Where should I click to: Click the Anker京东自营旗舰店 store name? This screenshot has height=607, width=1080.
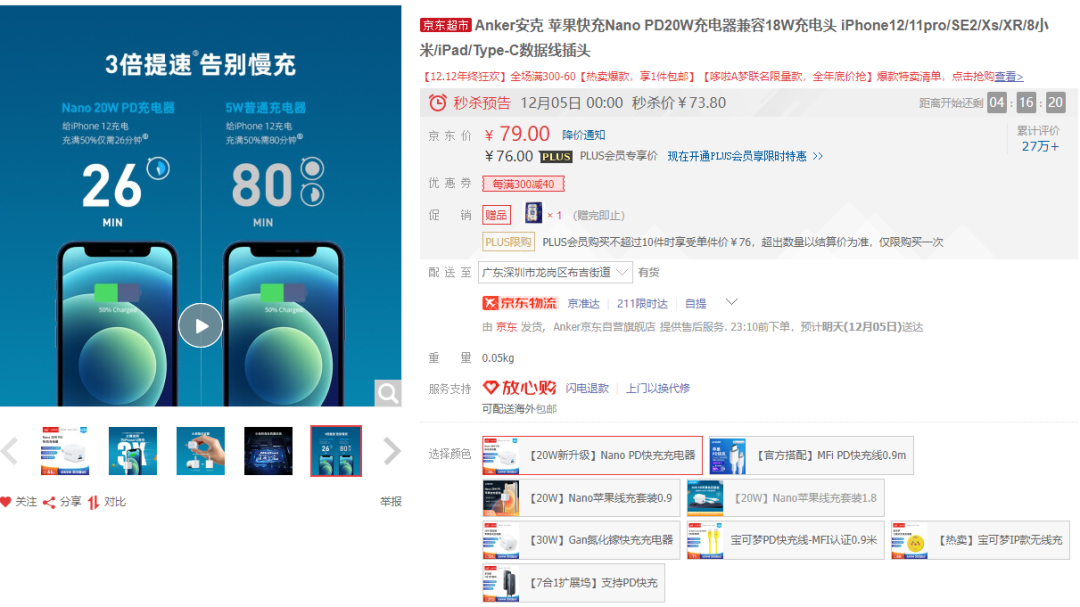(604, 327)
